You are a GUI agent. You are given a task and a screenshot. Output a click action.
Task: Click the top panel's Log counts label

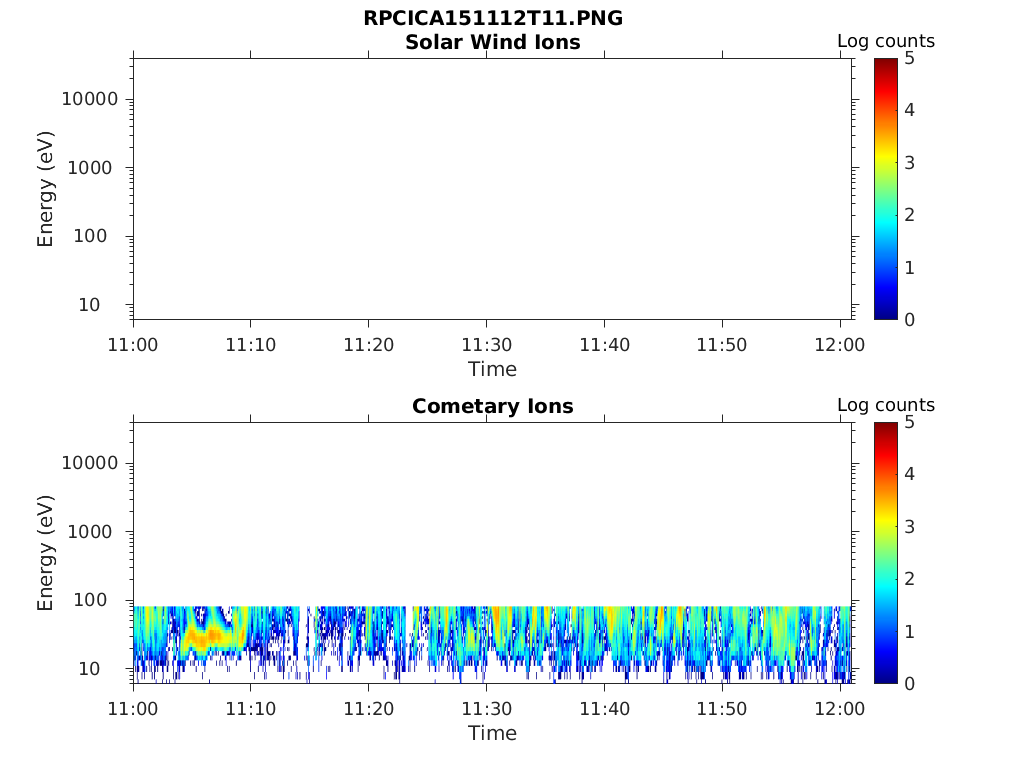click(x=886, y=41)
